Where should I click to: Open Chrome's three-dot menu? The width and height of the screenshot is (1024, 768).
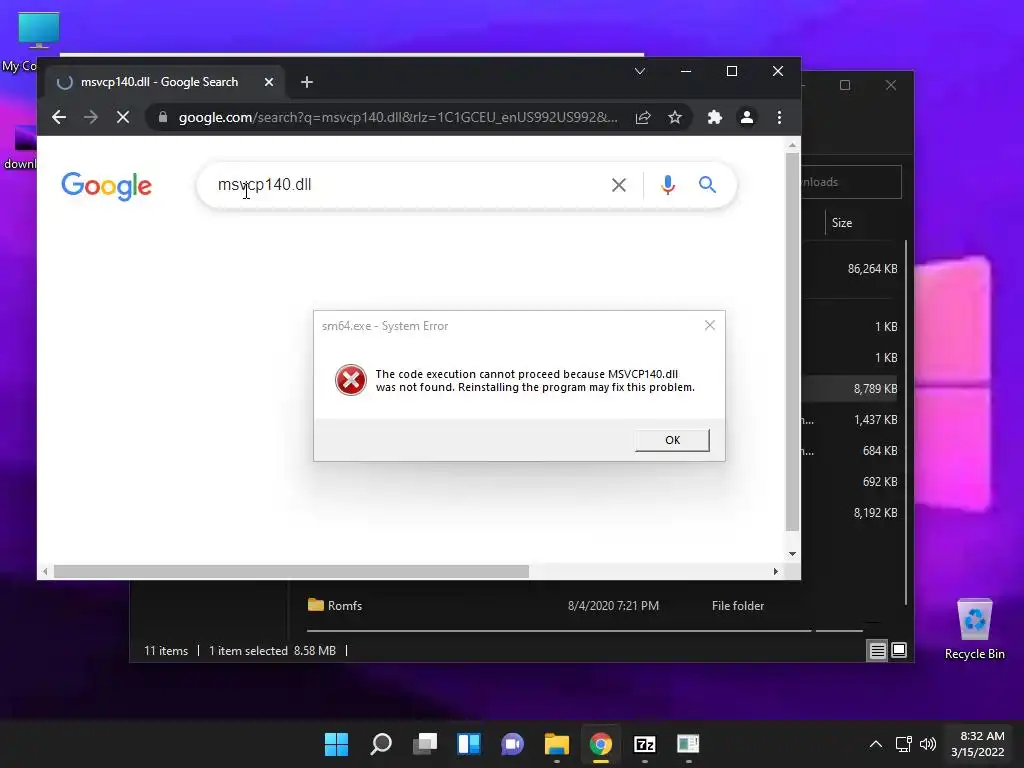[x=779, y=118]
